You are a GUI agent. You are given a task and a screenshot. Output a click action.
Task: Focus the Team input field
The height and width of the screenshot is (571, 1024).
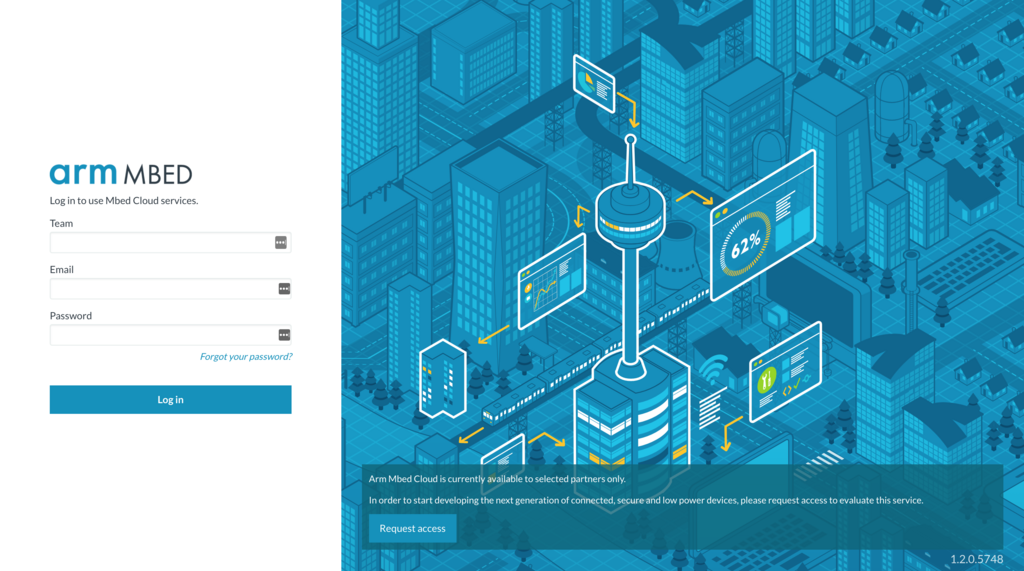pos(170,242)
